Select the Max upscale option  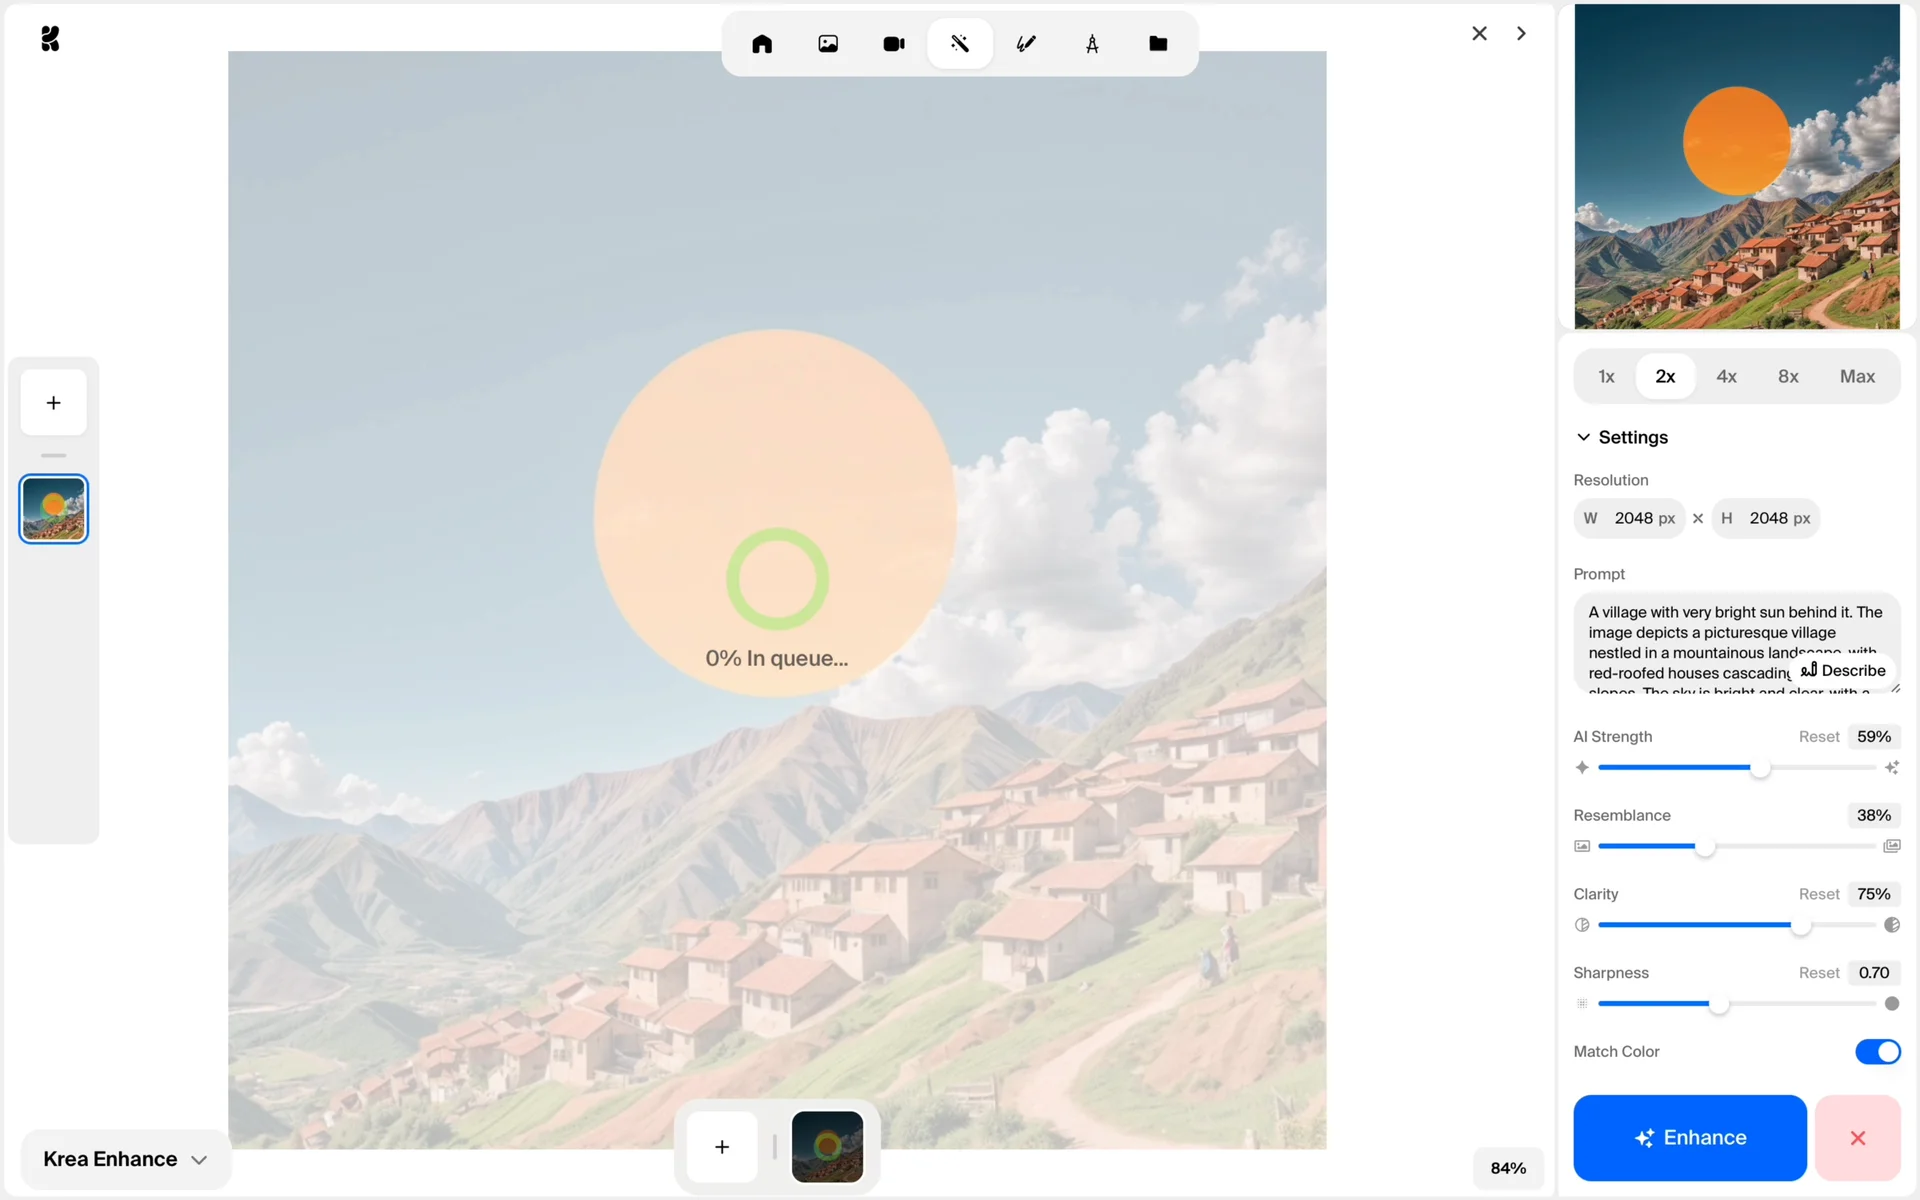pos(1857,377)
